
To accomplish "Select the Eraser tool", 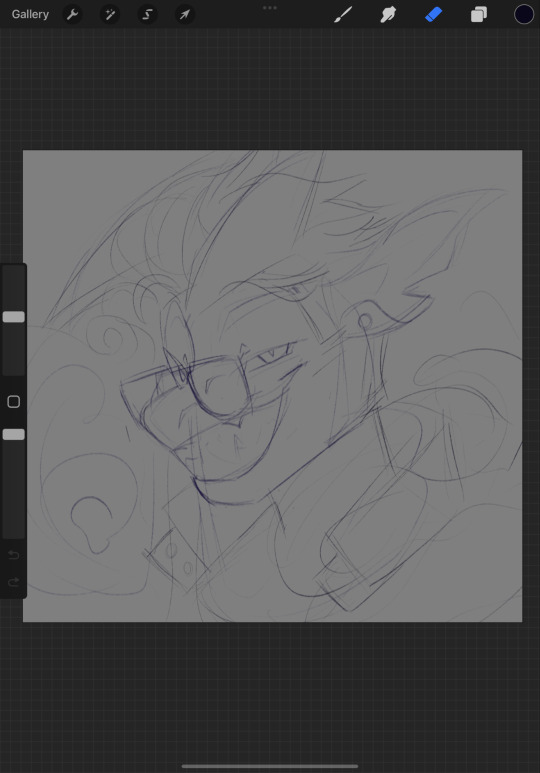I will (x=433, y=14).
